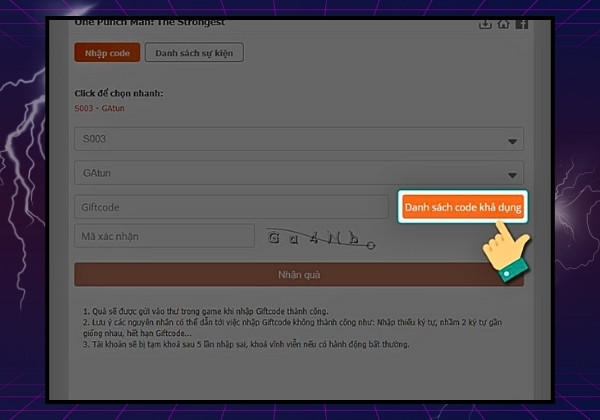600x420 pixels.
Task: Refresh the captcha image
Action: click(321, 239)
